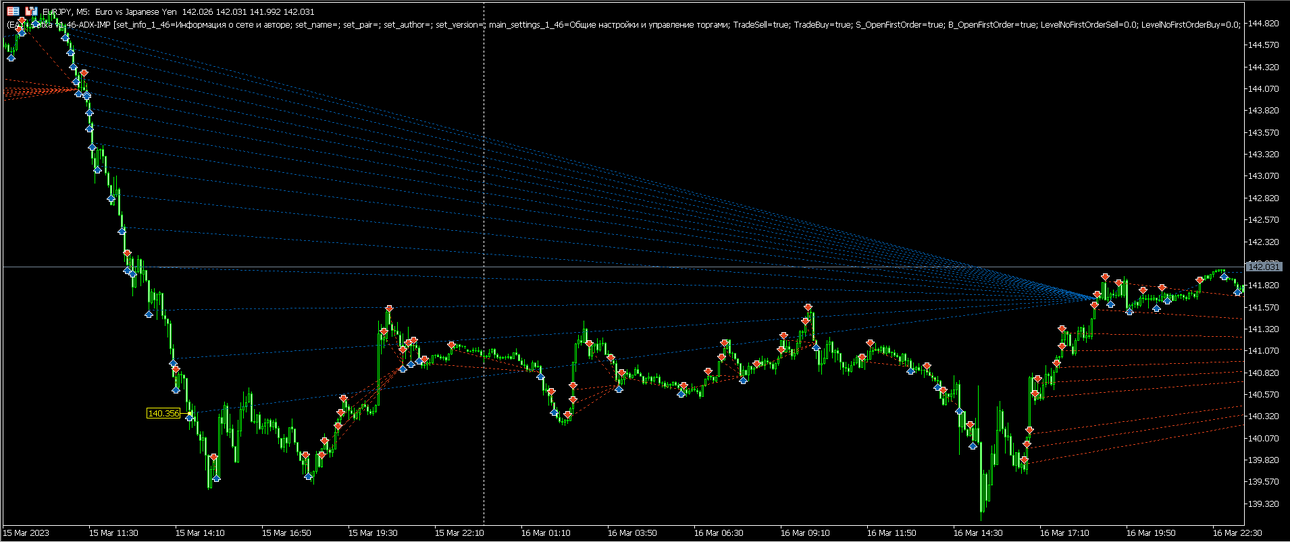
Task: Select the yellow 140.356 price tag
Action: [164, 413]
